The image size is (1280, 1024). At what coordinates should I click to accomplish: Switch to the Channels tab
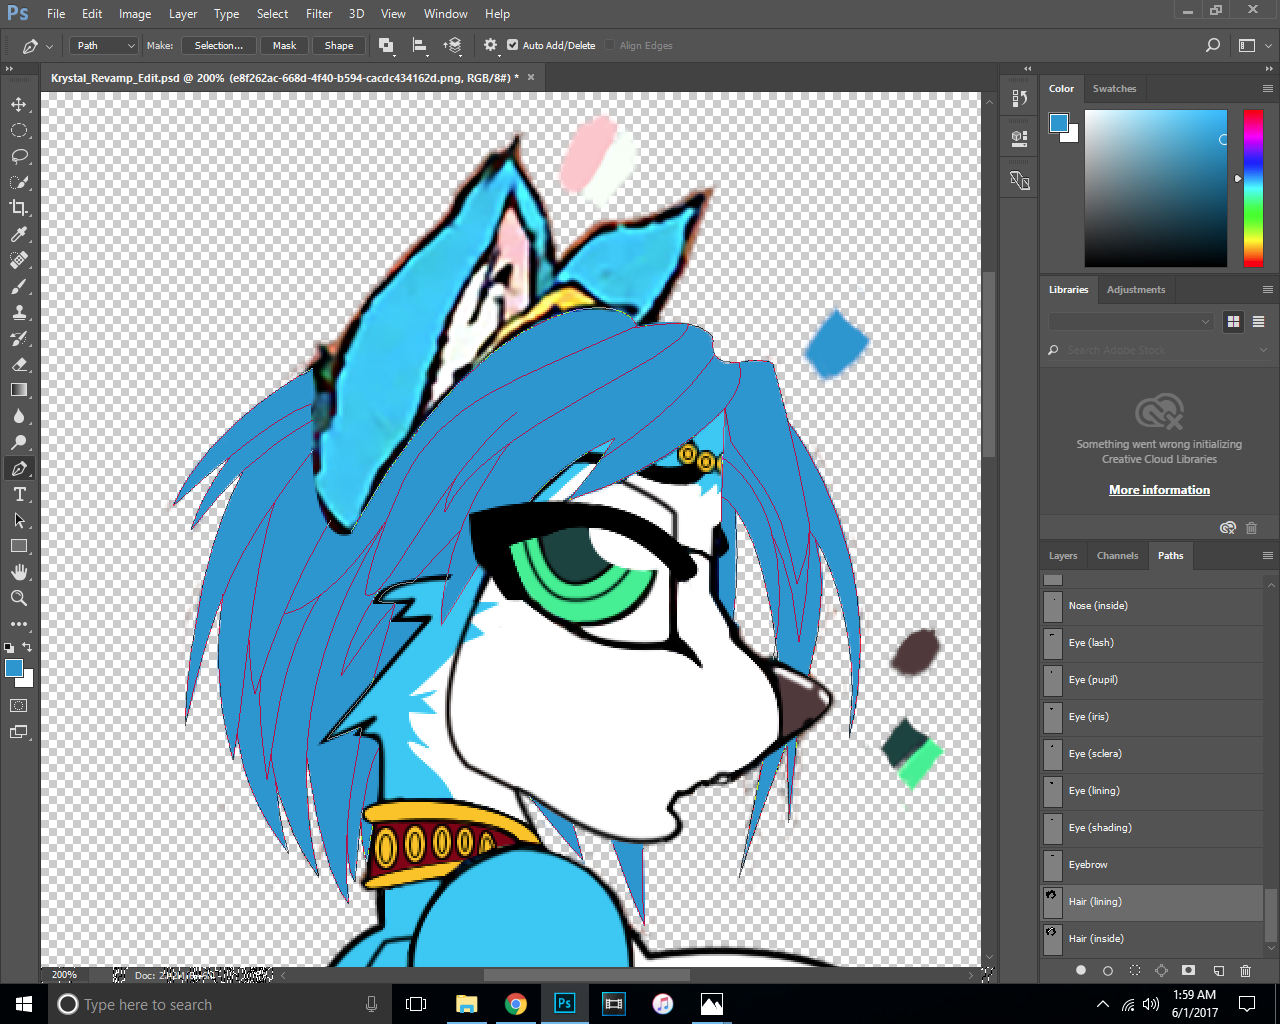point(1117,556)
